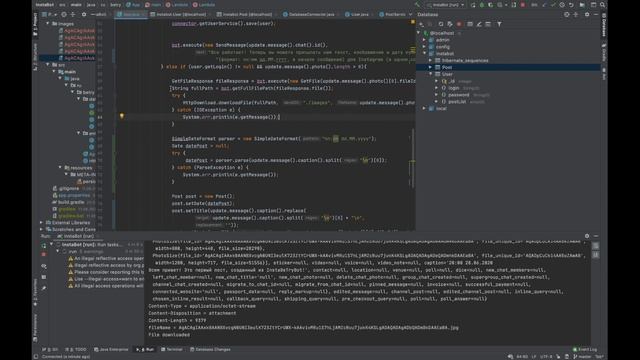The height and width of the screenshot is (360, 640).
Task: Click the search magnifier icon at top right
Action: coord(602,5)
